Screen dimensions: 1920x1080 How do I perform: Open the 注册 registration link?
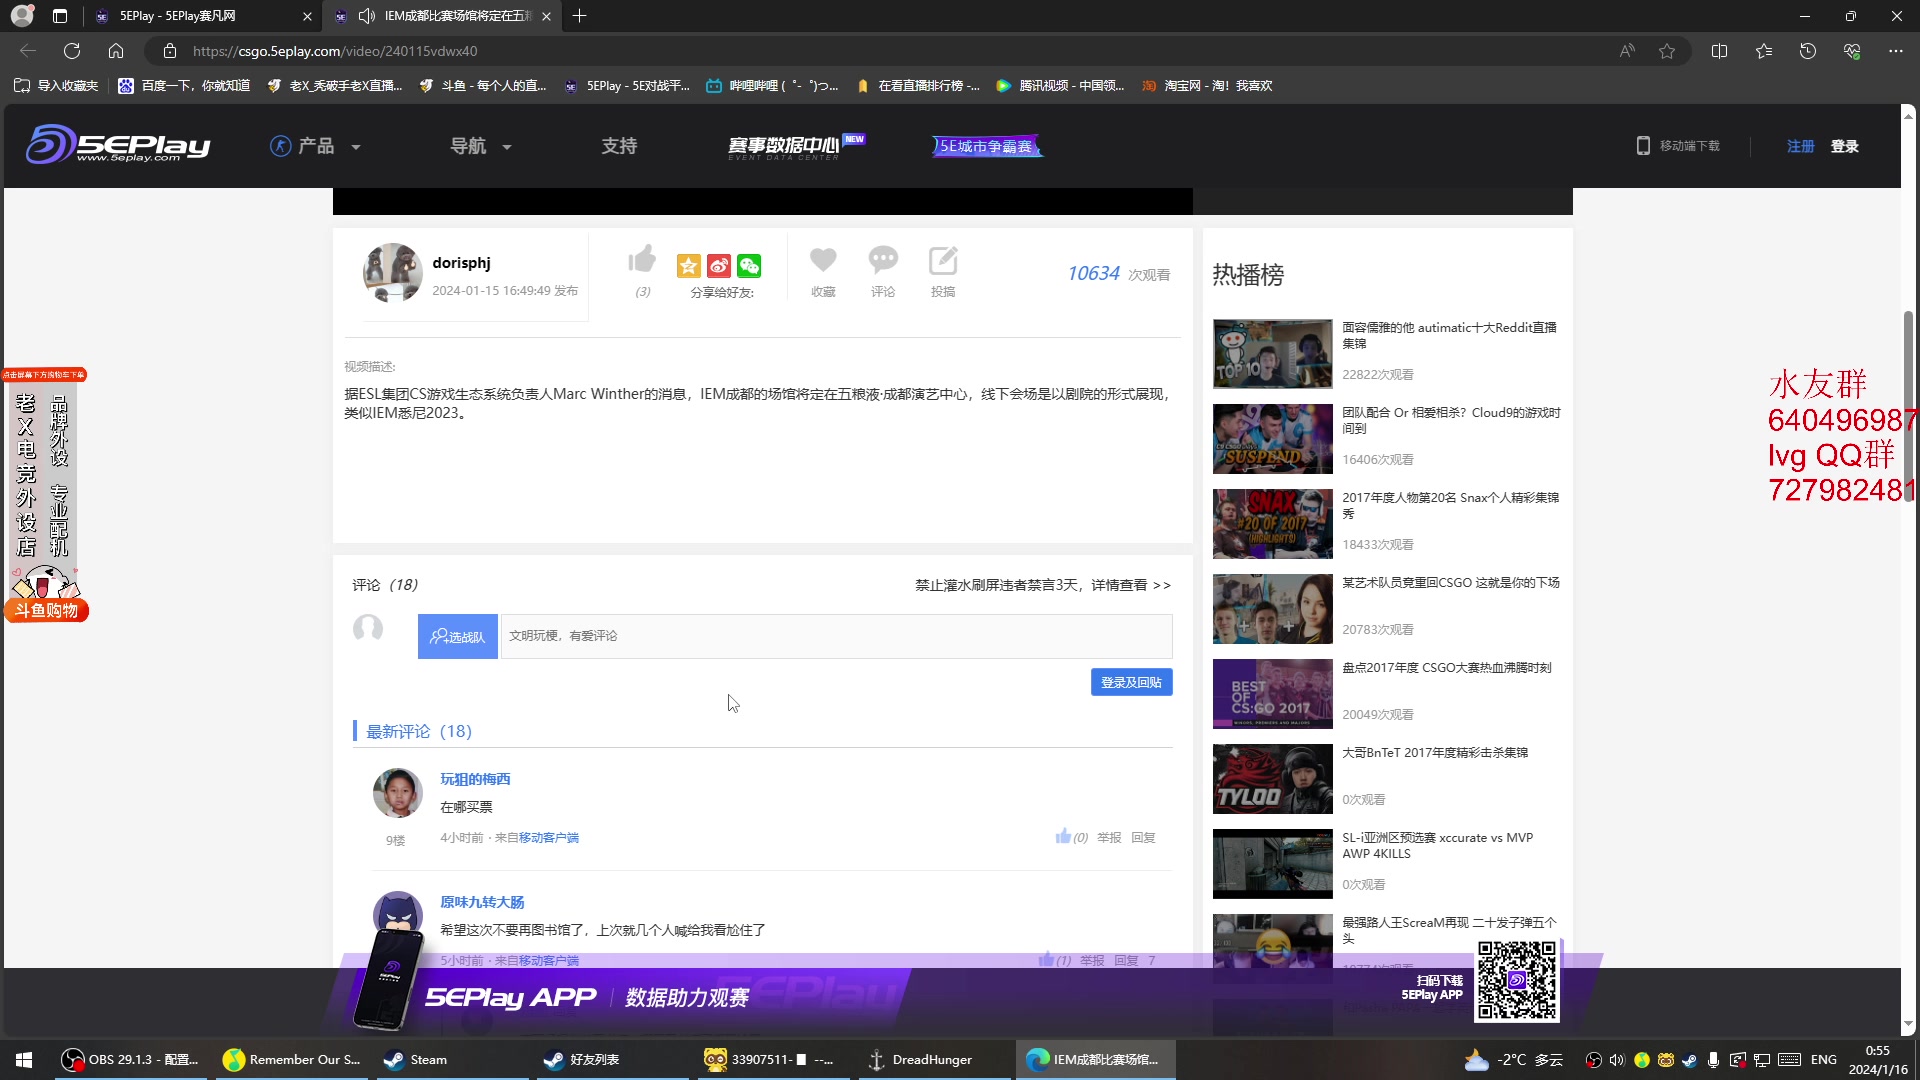tap(1799, 145)
